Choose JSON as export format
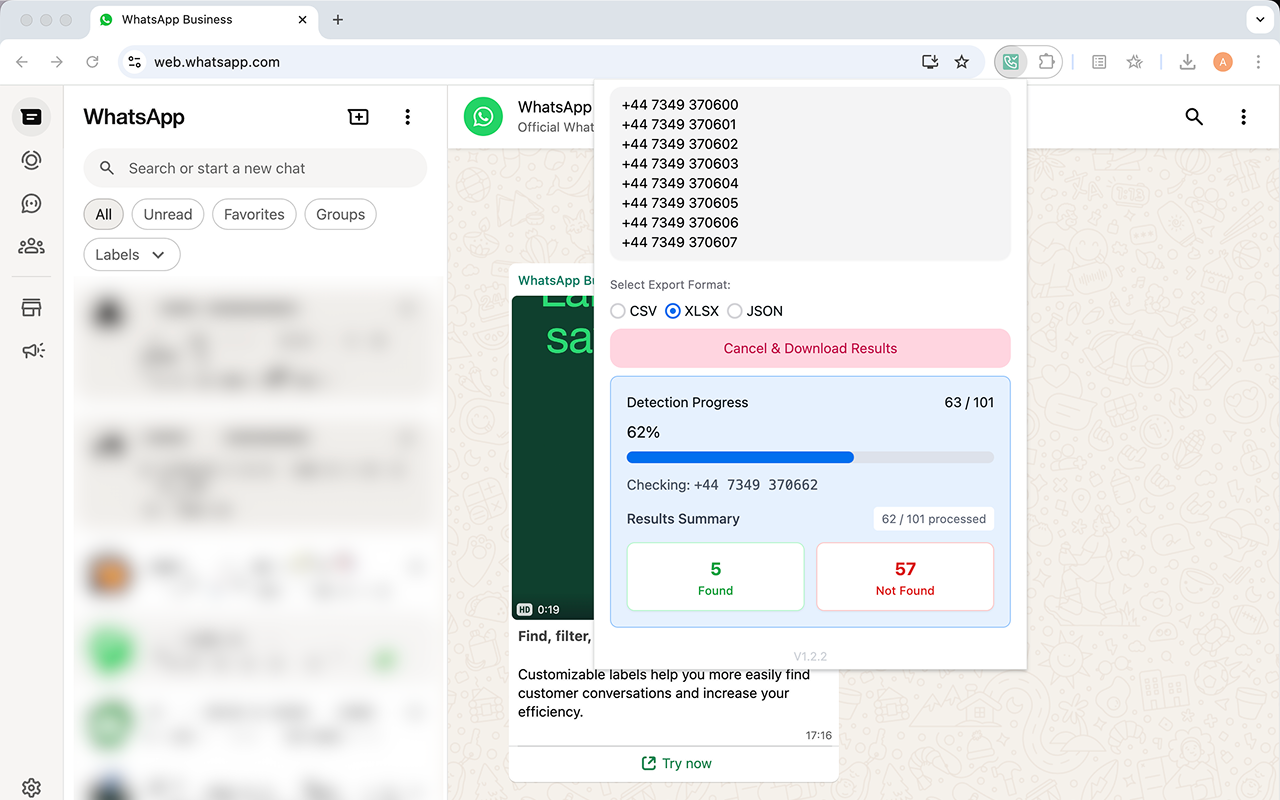 click(x=734, y=311)
